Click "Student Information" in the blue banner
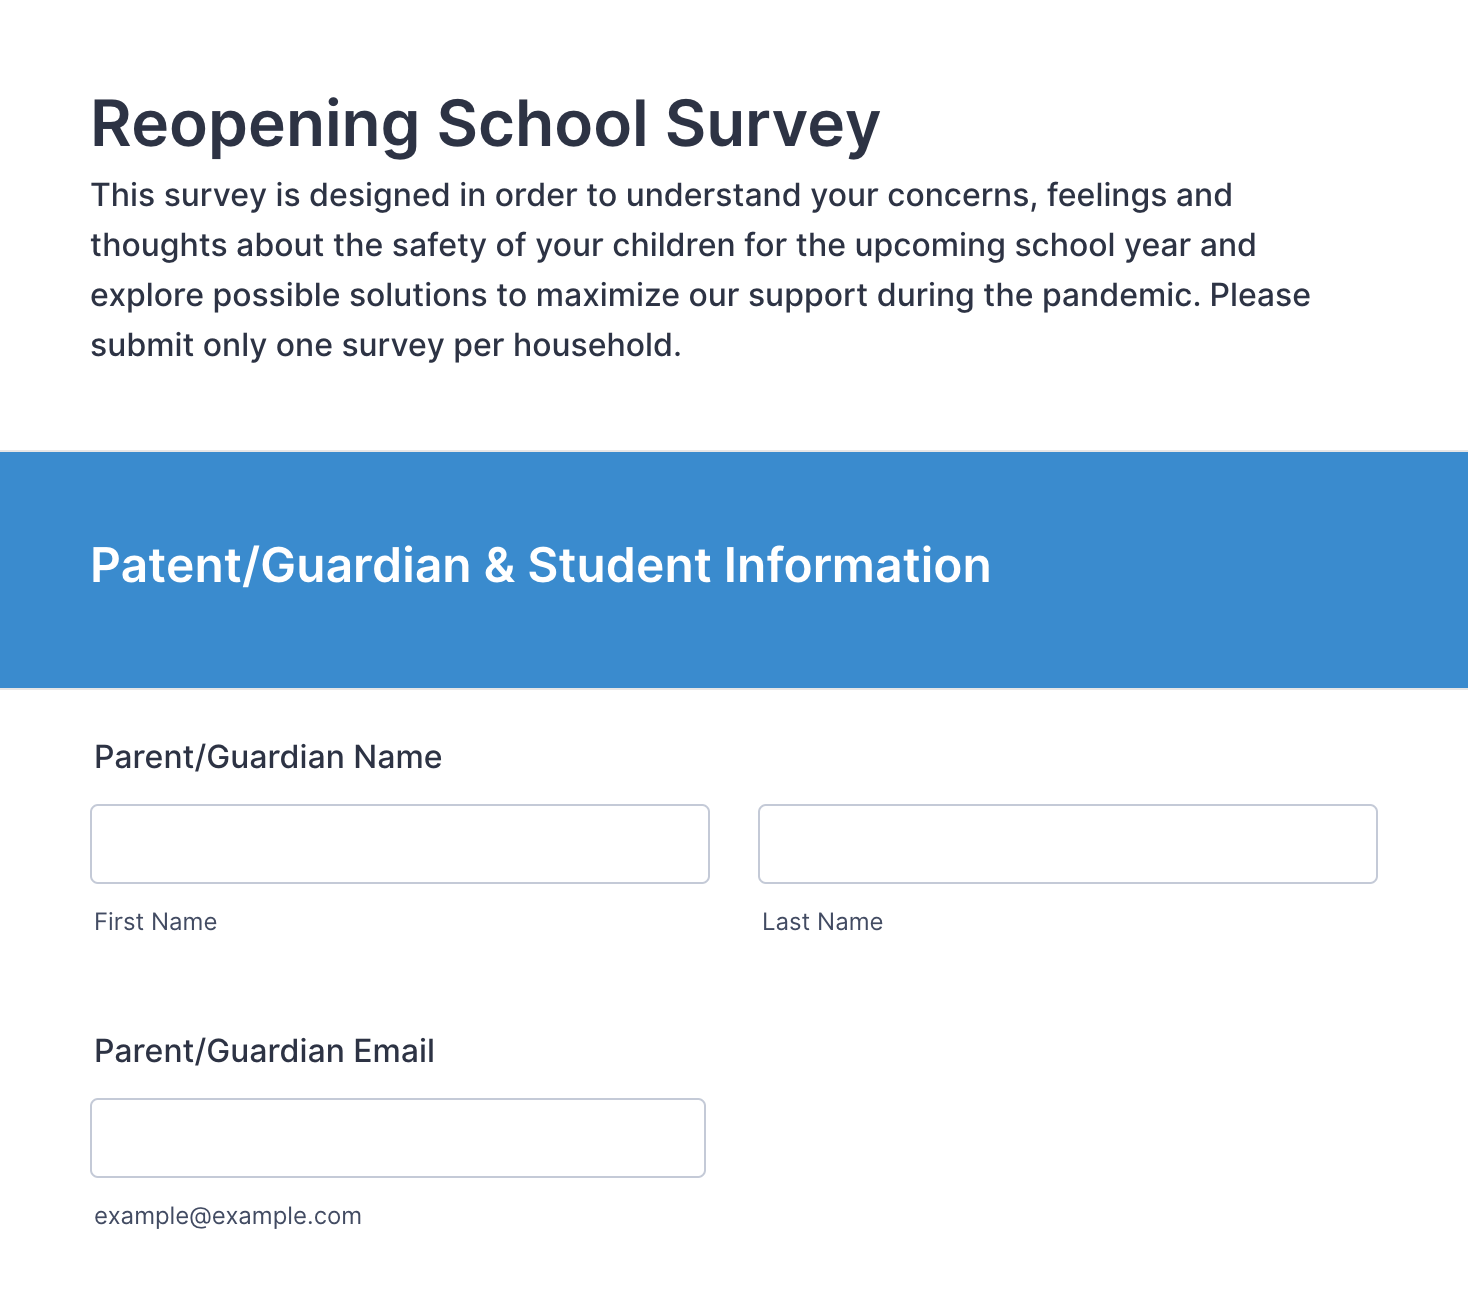 click(759, 566)
